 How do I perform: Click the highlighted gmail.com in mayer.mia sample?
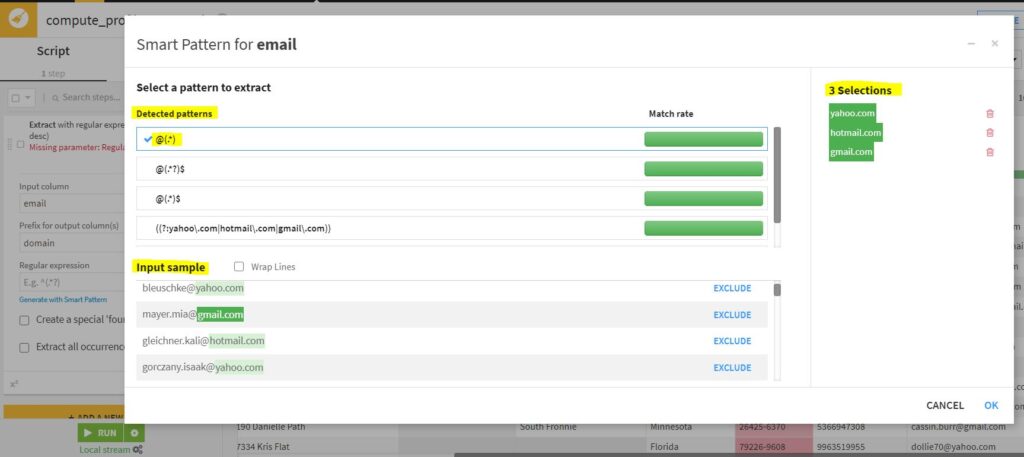tap(221, 315)
